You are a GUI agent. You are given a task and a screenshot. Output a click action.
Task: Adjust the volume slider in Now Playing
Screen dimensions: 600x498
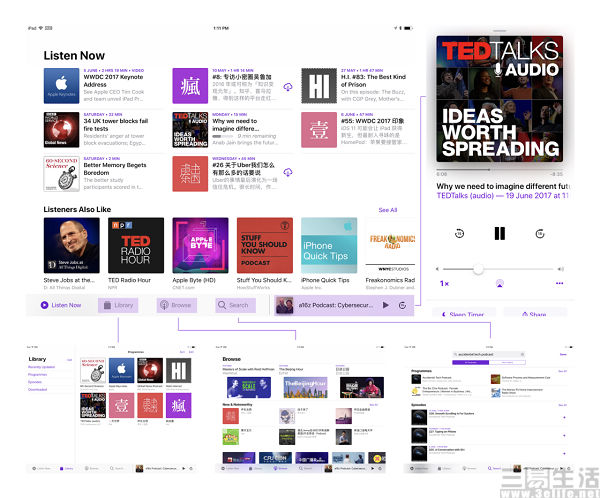coord(499,269)
